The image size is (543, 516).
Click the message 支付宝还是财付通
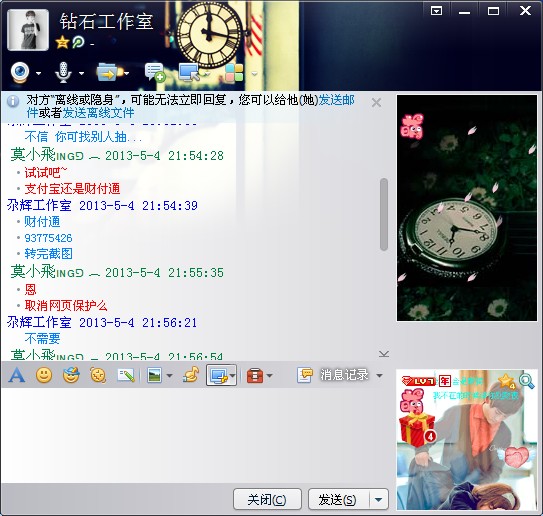coord(72,189)
